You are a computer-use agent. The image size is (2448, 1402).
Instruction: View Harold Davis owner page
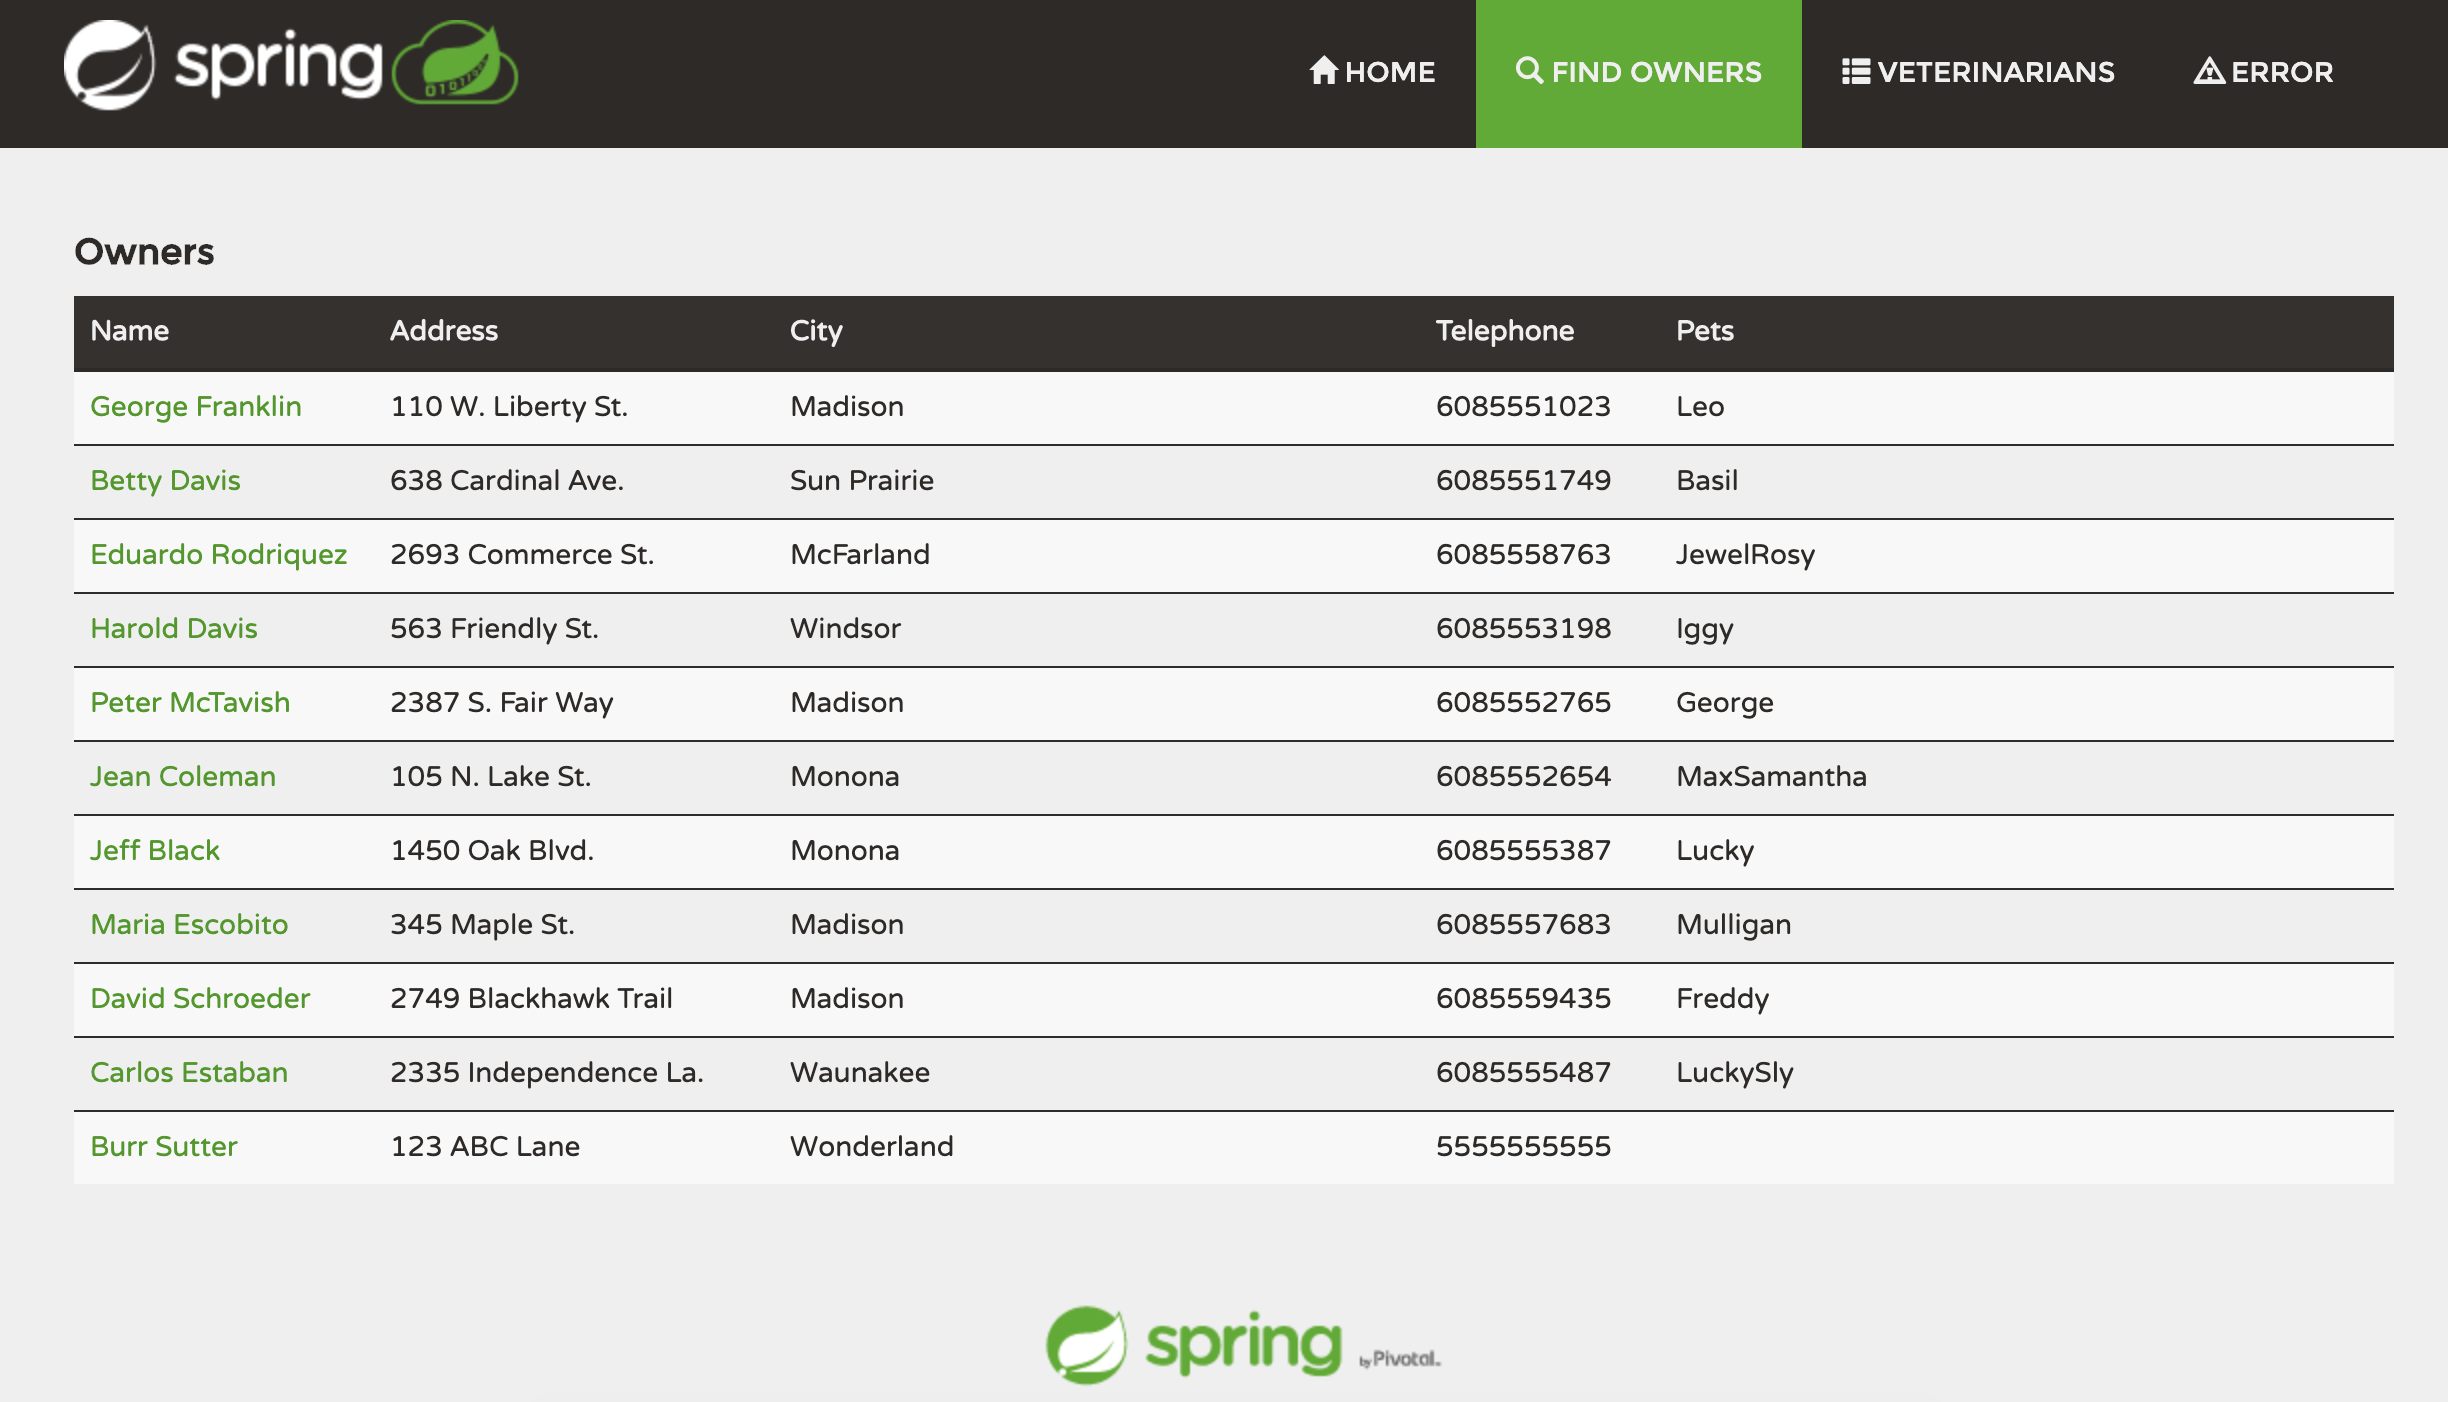pos(174,628)
